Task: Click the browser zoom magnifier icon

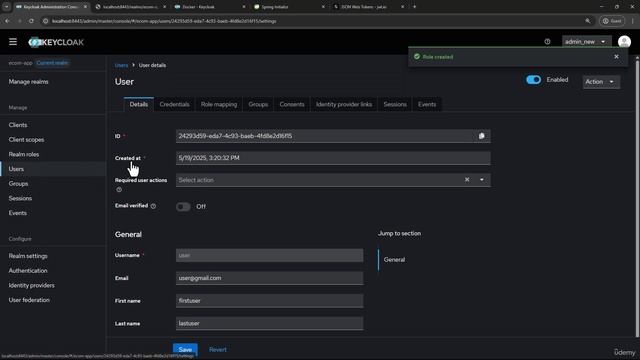Action: (588, 21)
